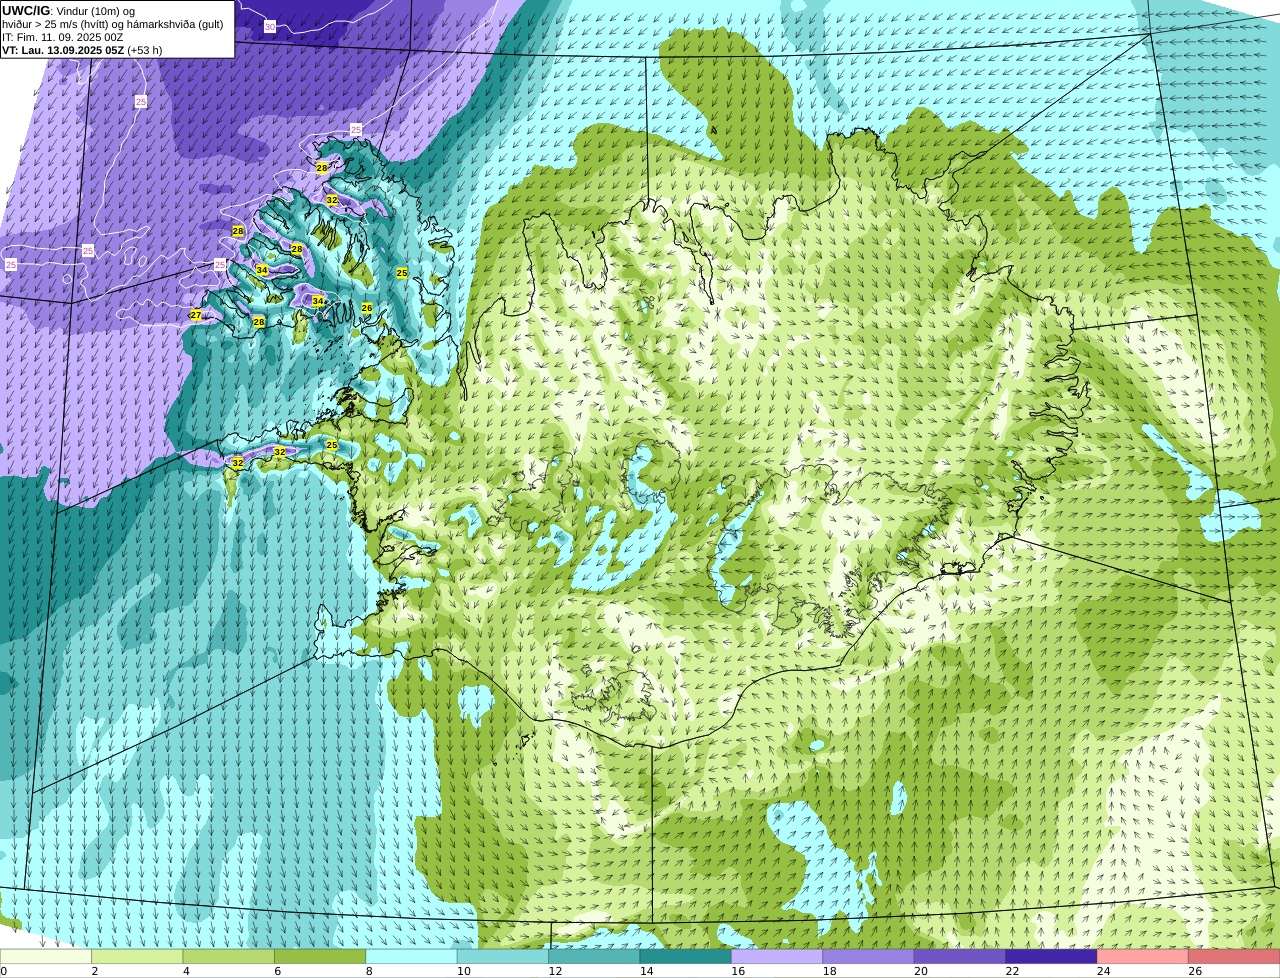
Task: Click the 16–18 m/s lavender legend swatch
Action: [x=777, y=957]
